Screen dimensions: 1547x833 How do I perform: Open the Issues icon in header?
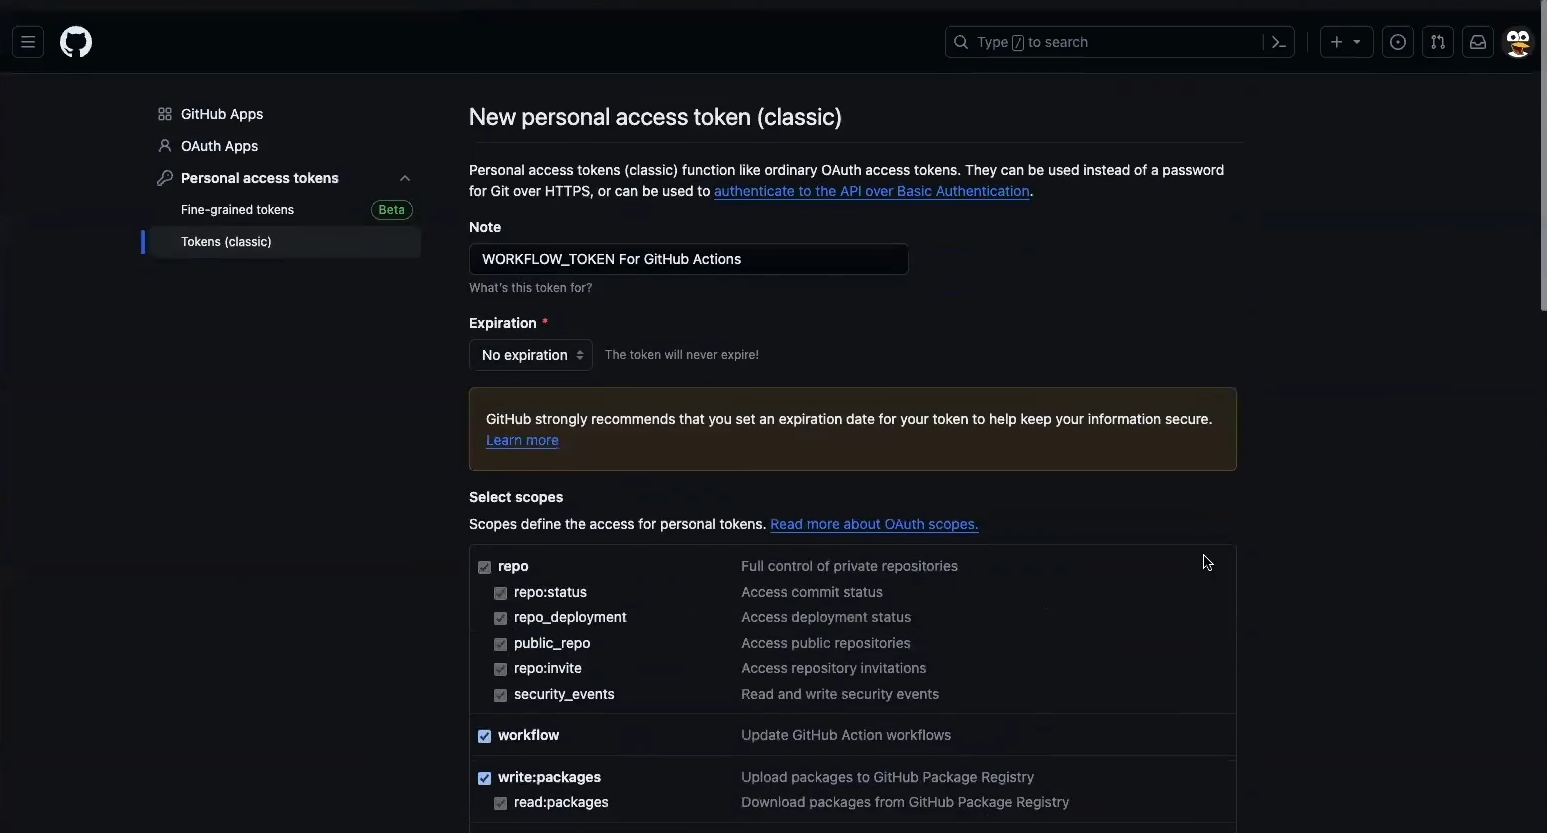(x=1398, y=42)
